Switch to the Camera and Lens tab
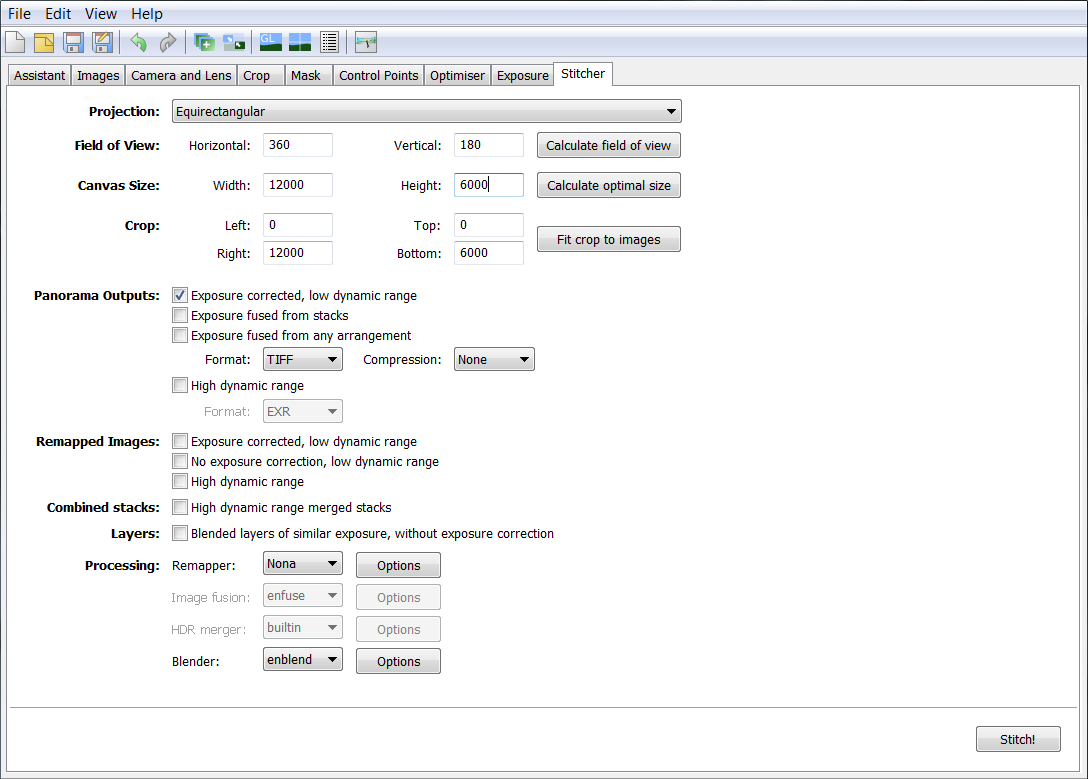1088x779 pixels. tap(181, 75)
